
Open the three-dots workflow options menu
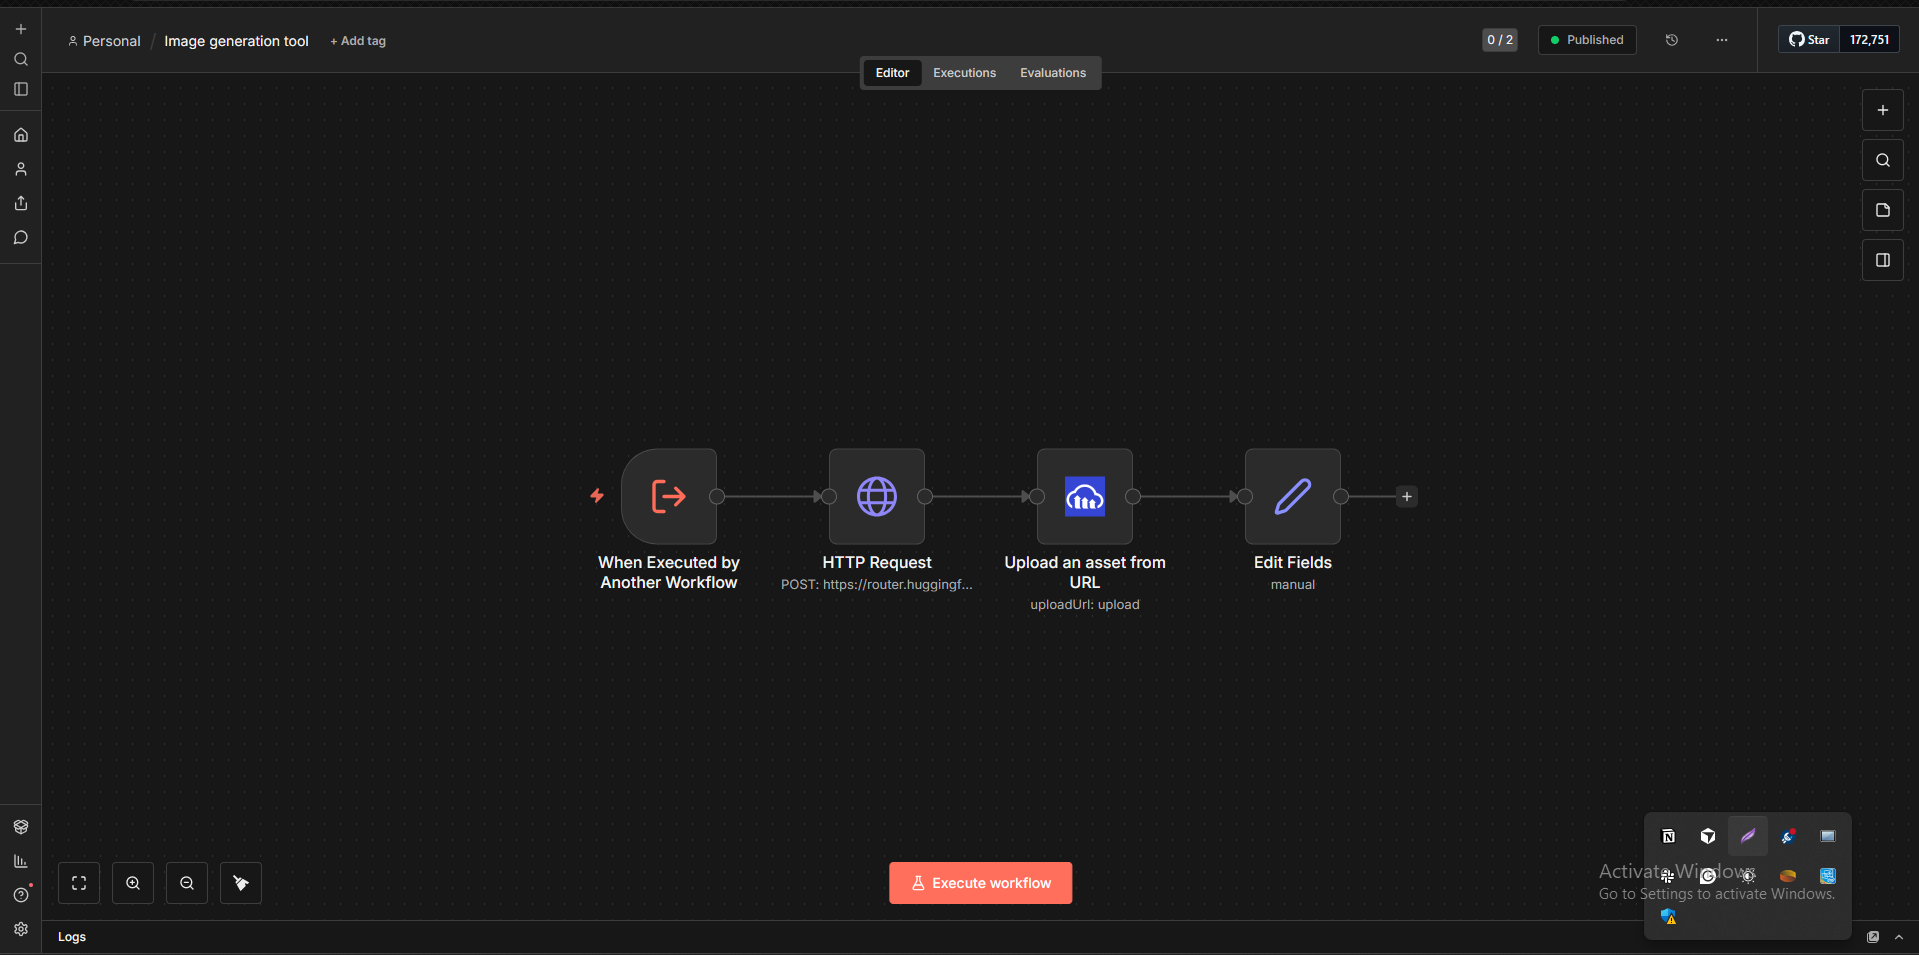click(x=1721, y=40)
